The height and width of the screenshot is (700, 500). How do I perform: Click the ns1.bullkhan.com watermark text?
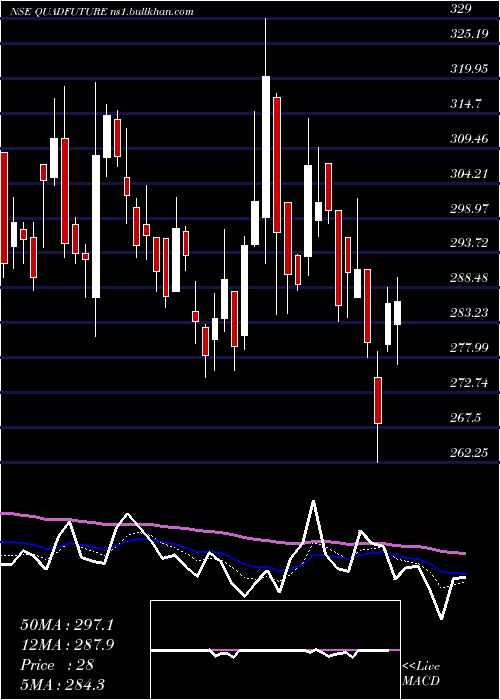coord(152,12)
